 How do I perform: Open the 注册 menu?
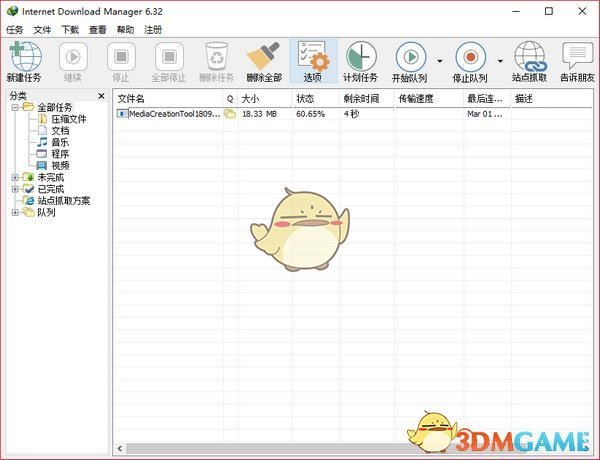[153, 30]
